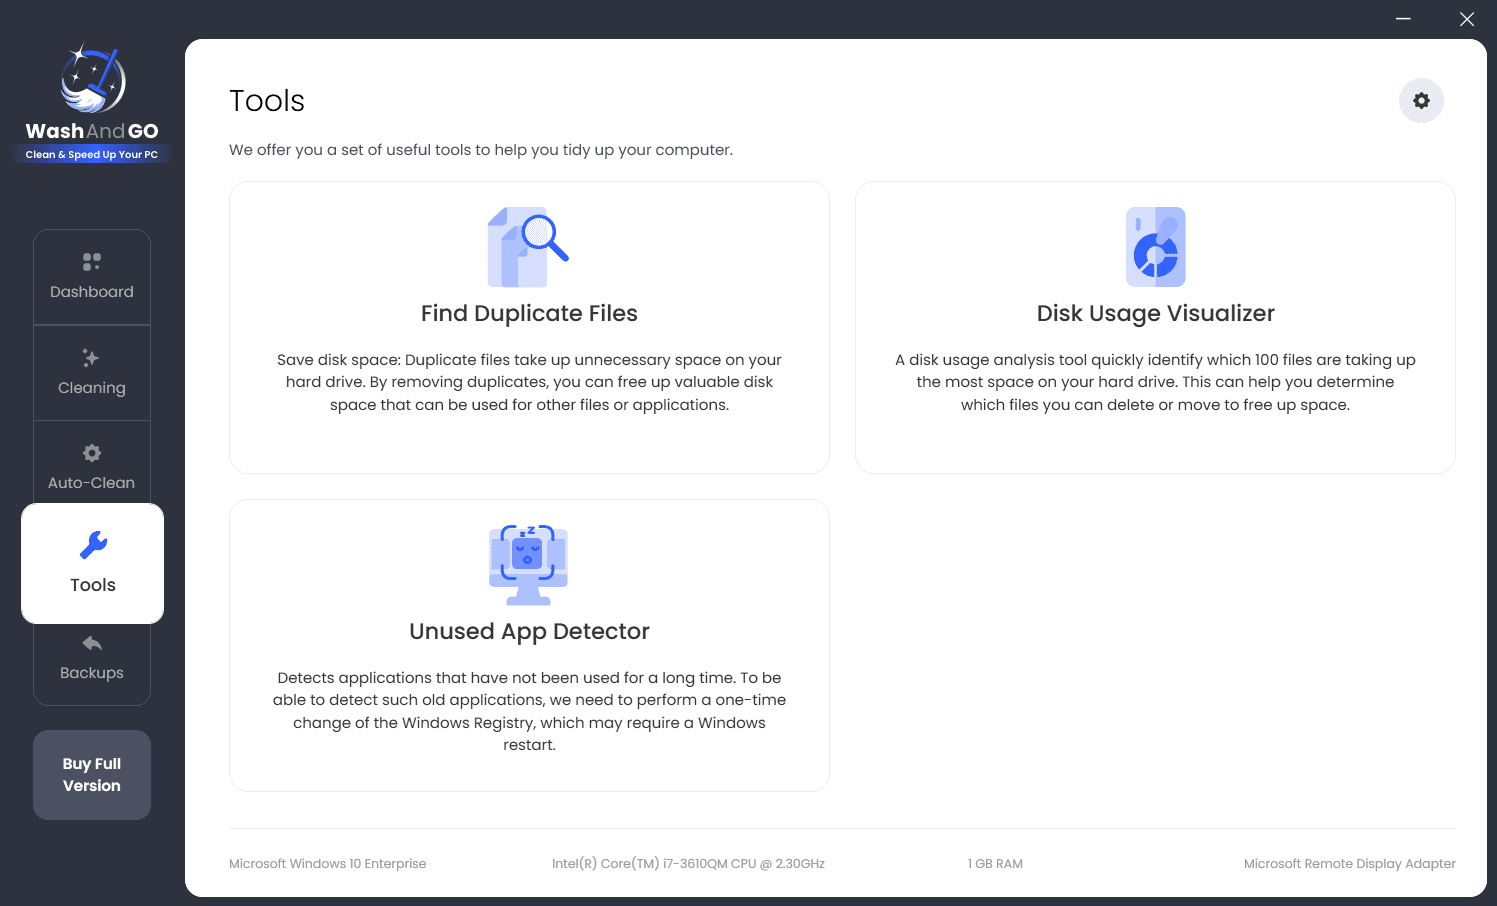The width and height of the screenshot is (1497, 906).
Task: Click the Tools wrench icon
Action: 93,545
